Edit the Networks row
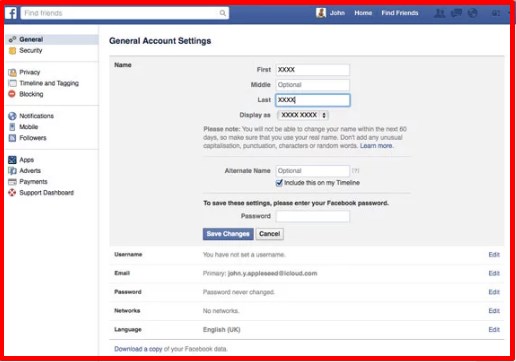 494,311
